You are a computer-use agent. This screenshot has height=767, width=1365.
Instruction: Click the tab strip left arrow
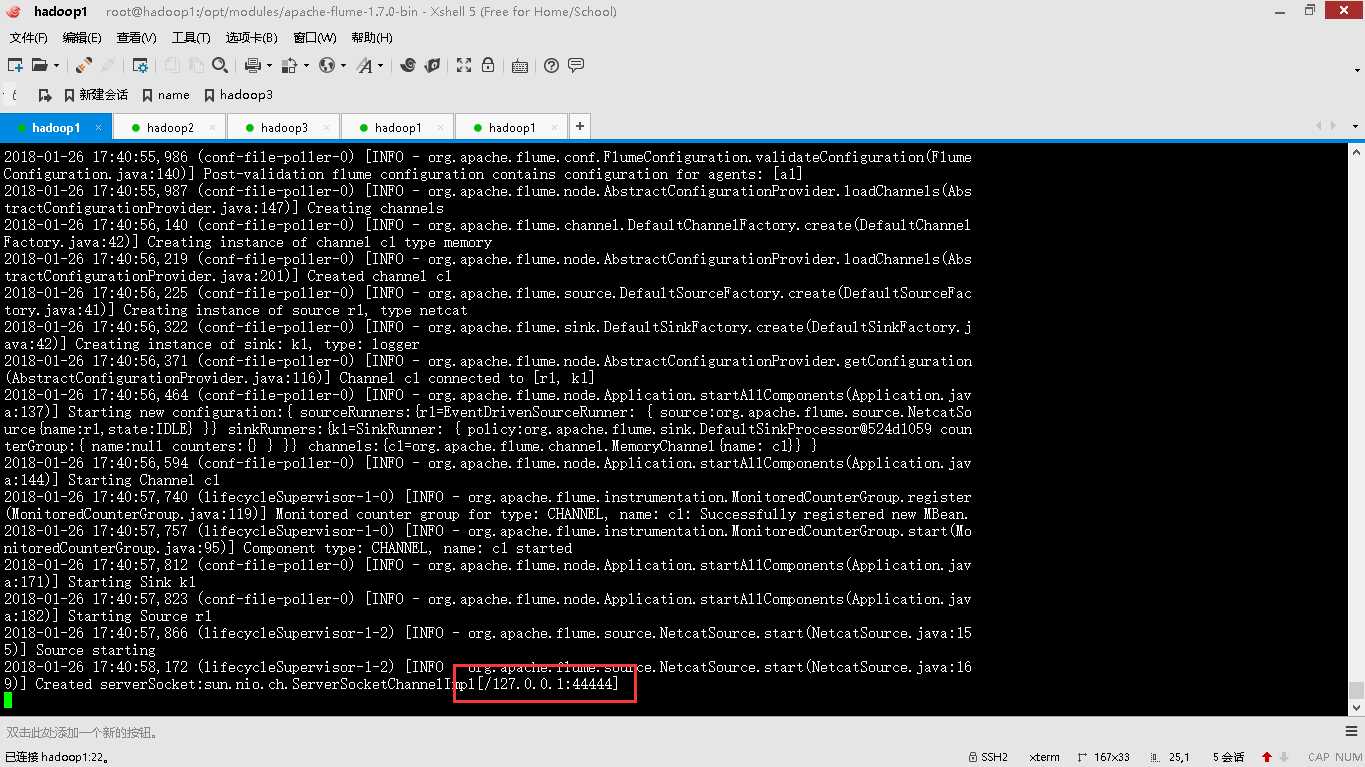click(x=1320, y=126)
